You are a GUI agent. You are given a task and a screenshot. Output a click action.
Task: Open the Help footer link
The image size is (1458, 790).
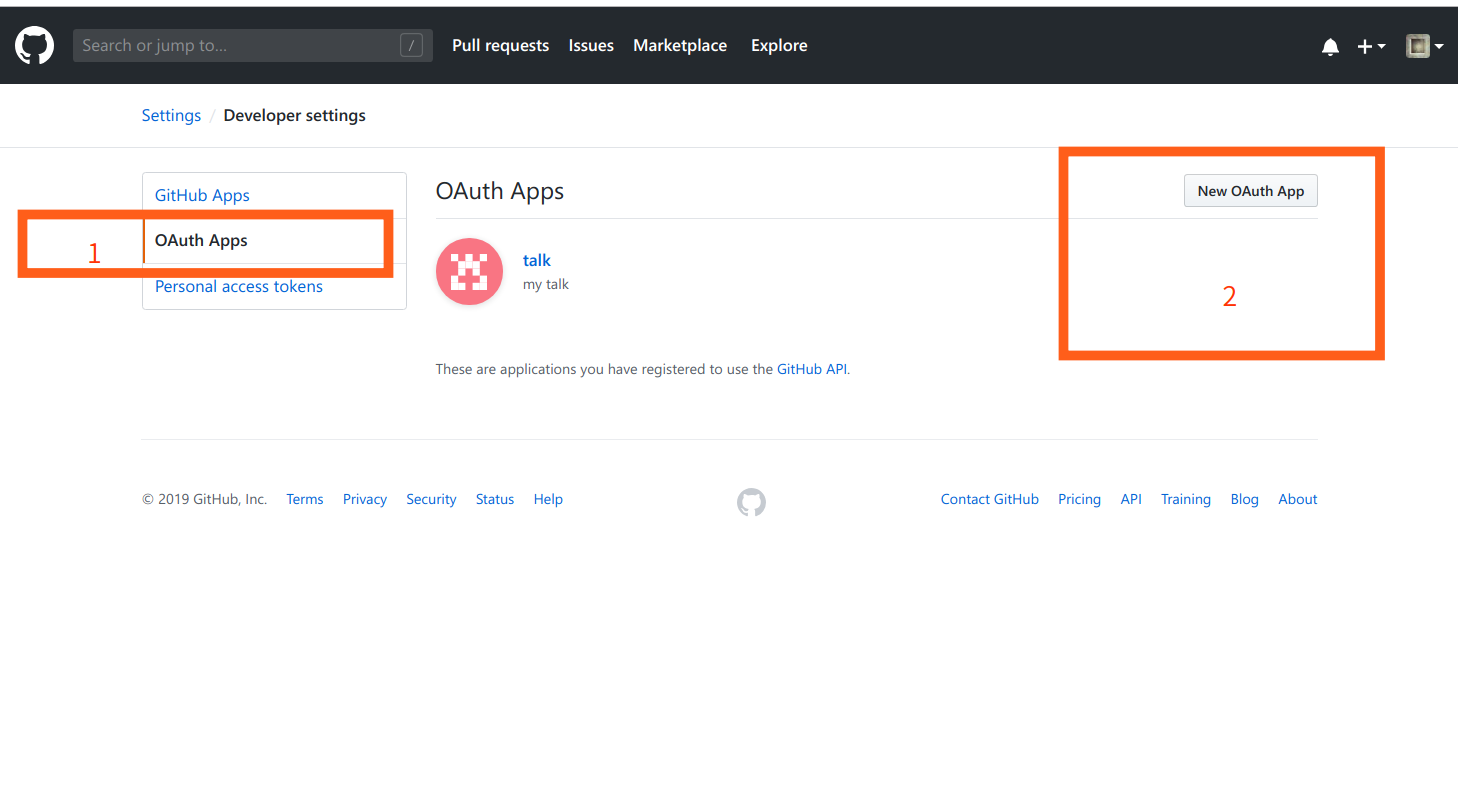click(x=548, y=499)
